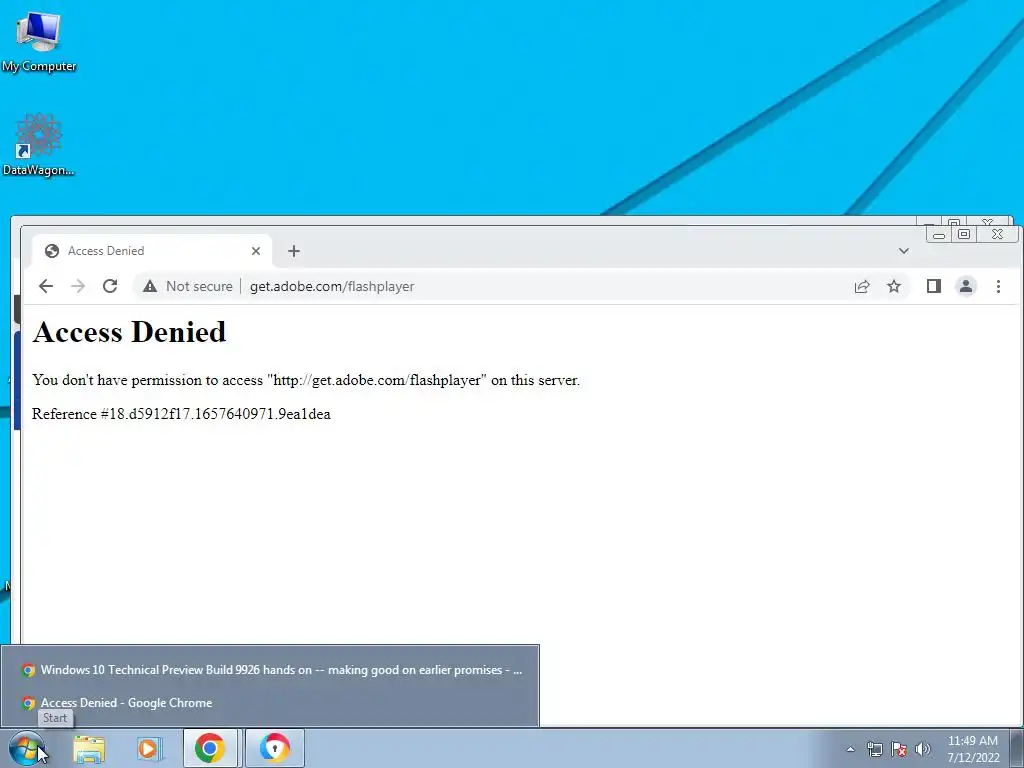Reload the Access Denied page
Image resolution: width=1024 pixels, height=768 pixels.
coord(110,286)
